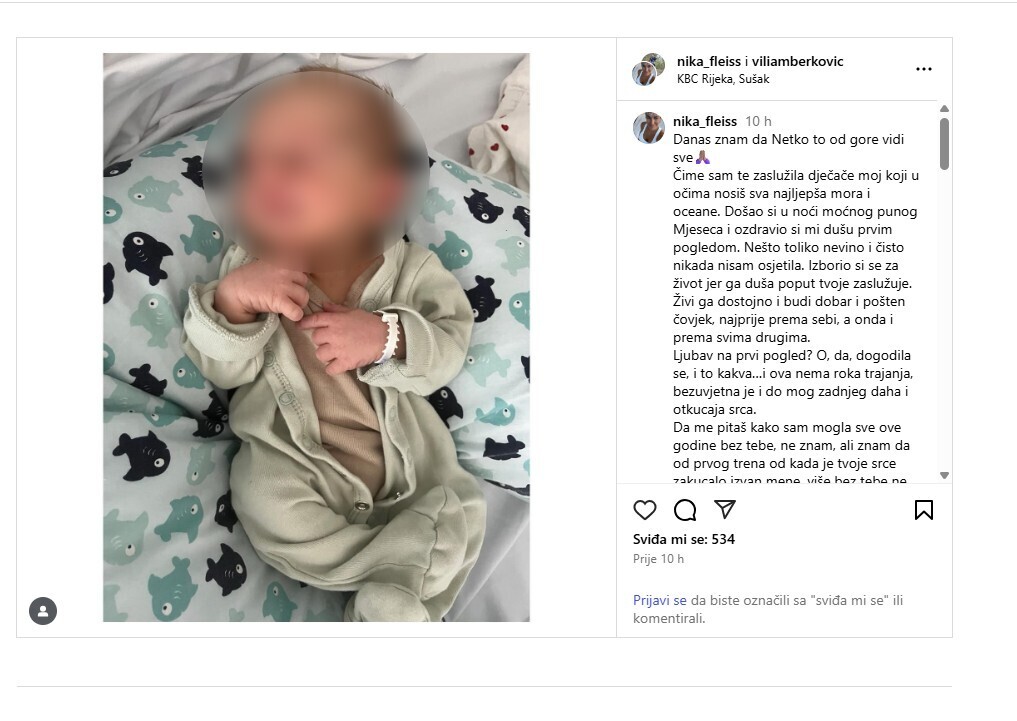Like the post with the heart icon
1017x721 pixels.
pos(645,510)
